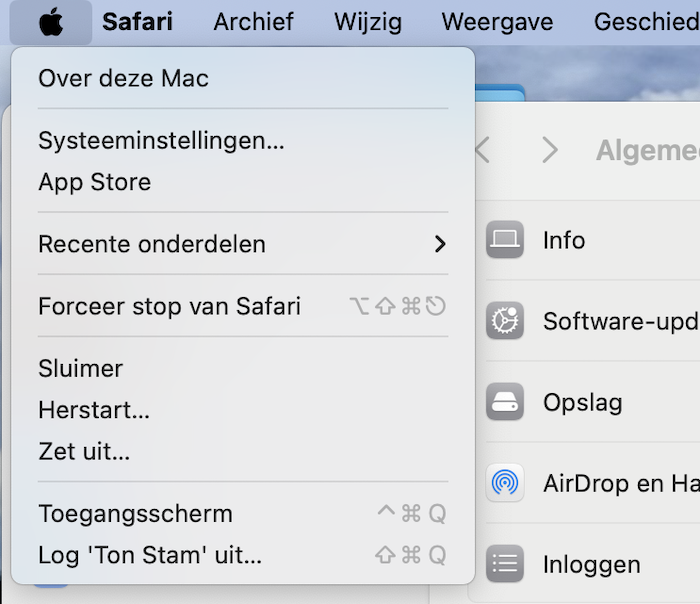Click the Software-update gear icon
The image size is (700, 604).
(x=505, y=321)
